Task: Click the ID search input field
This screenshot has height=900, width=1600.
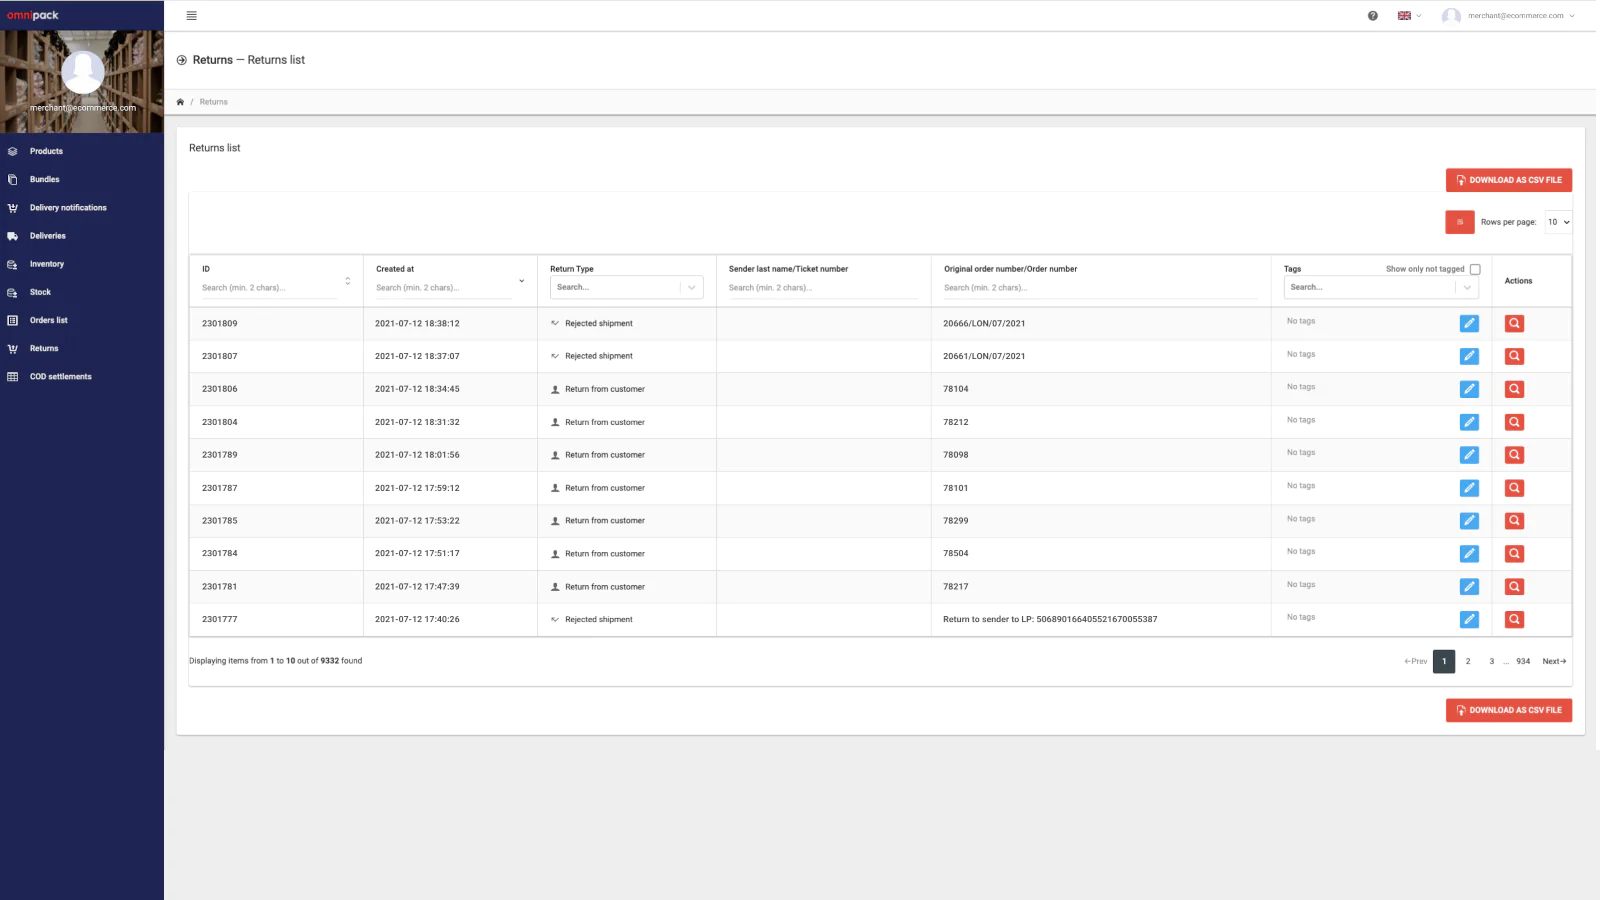Action: [x=268, y=288]
